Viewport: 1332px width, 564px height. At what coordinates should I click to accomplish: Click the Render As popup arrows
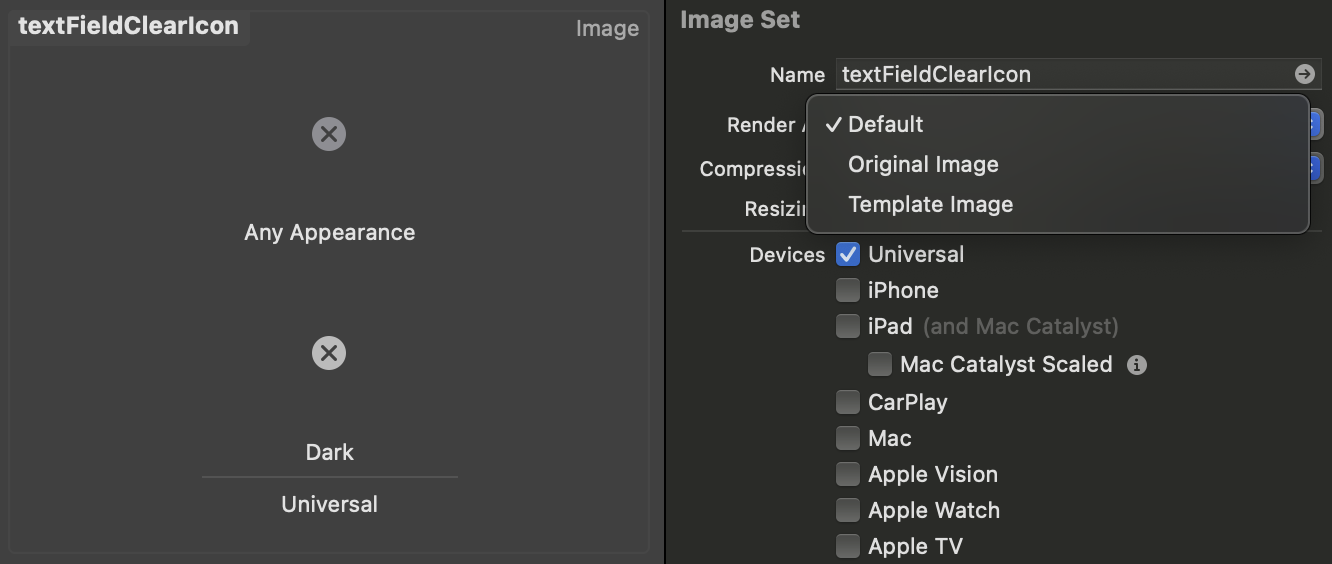click(1317, 124)
